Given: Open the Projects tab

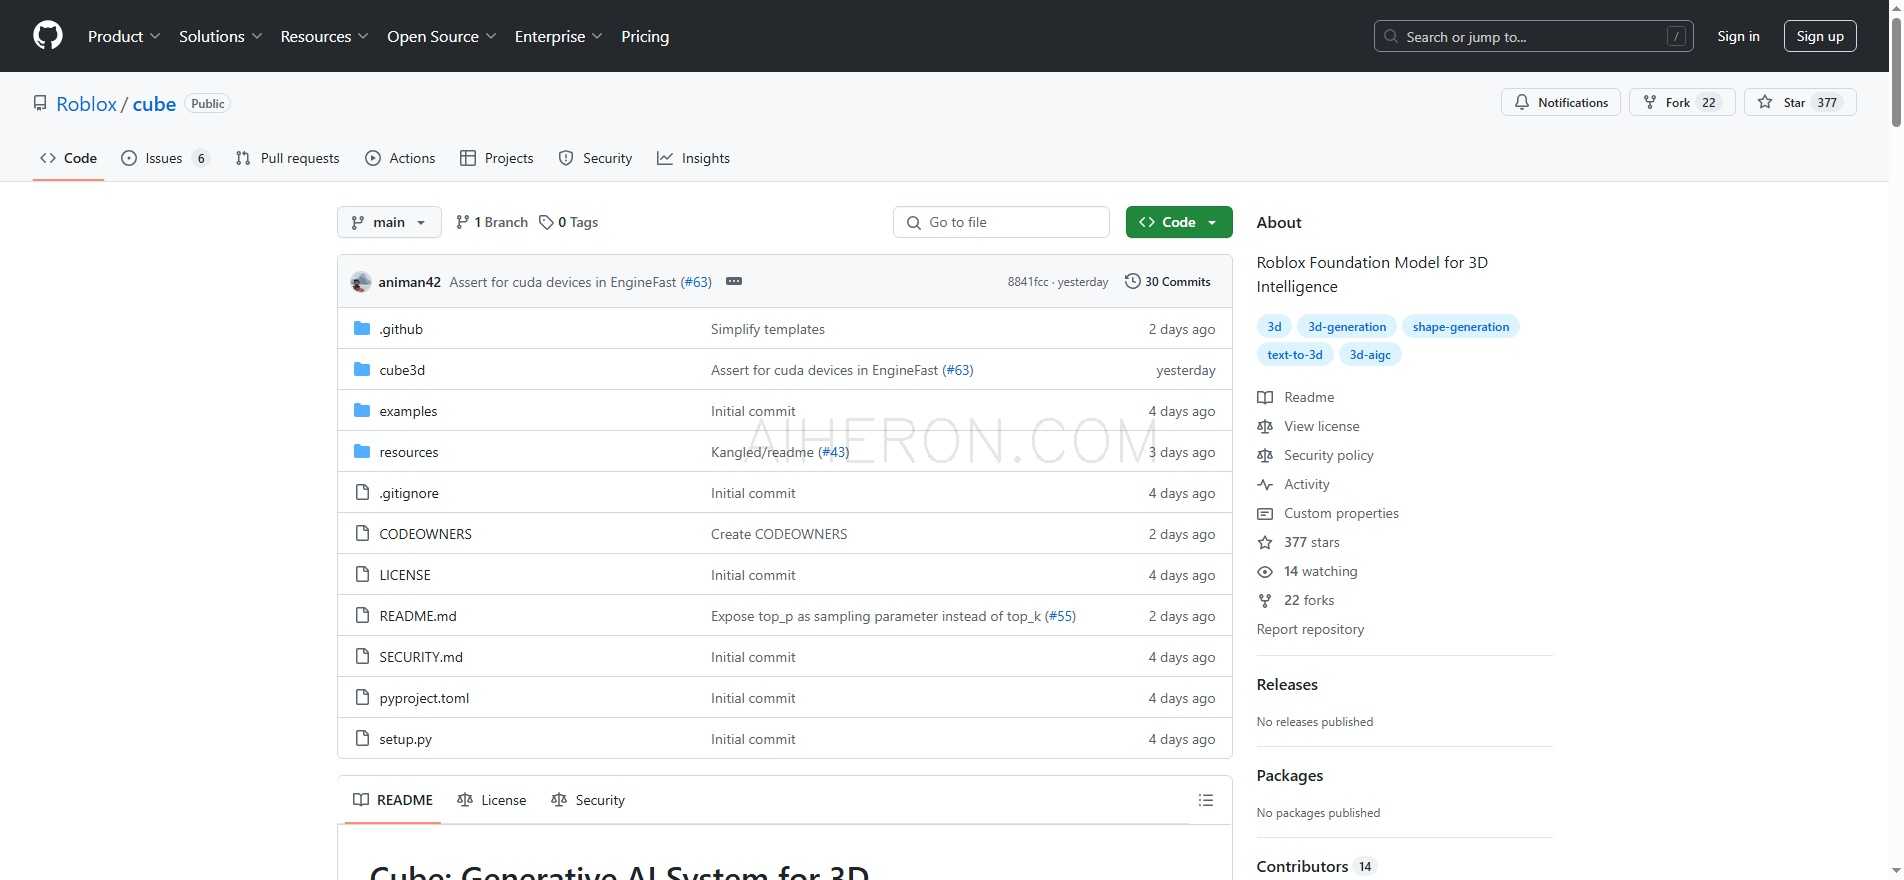Looking at the screenshot, I should coord(497,158).
